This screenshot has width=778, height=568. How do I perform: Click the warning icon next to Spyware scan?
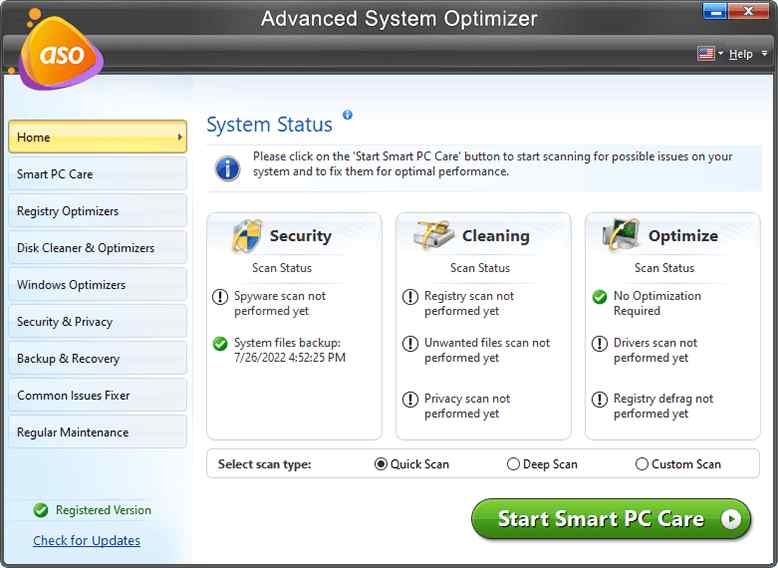(220, 297)
